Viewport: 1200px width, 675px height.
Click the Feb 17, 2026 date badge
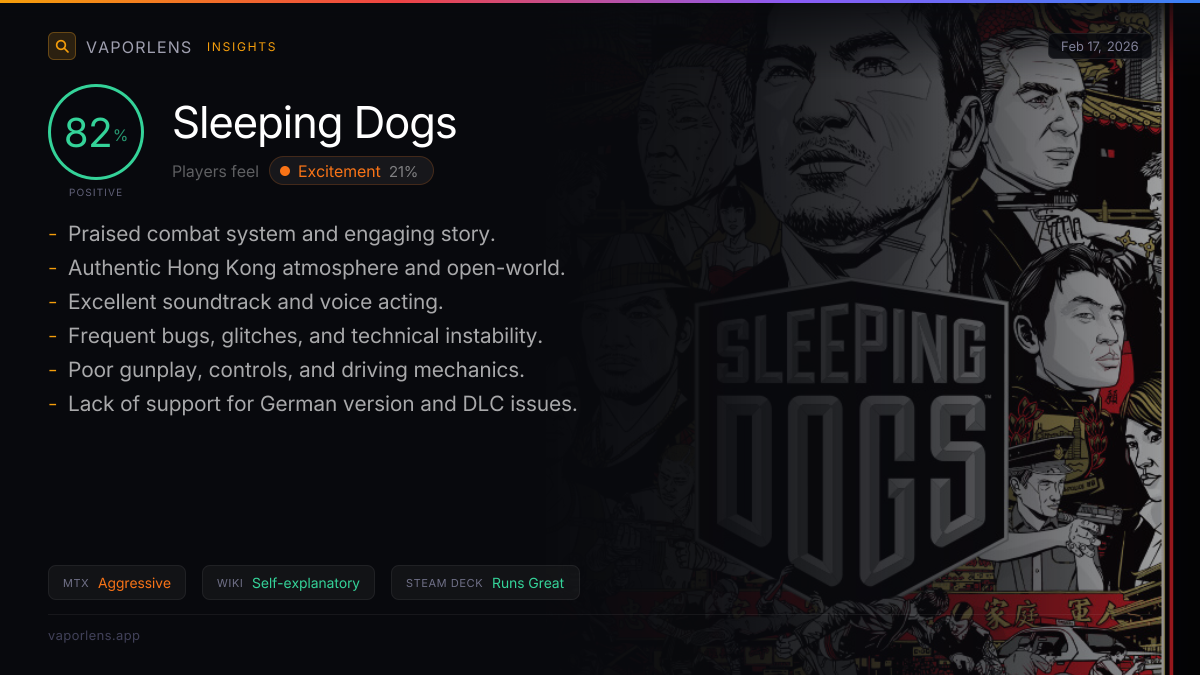1099,46
